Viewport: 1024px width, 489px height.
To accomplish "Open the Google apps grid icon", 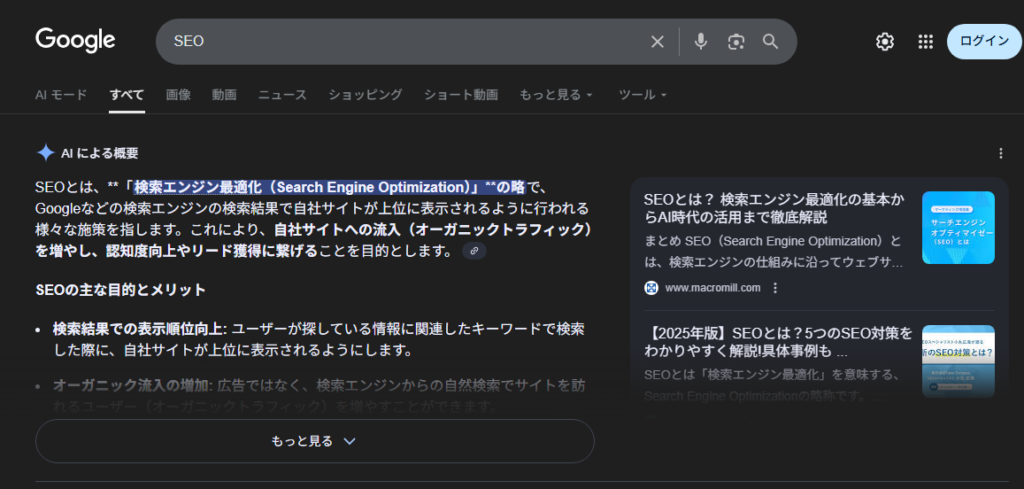I will pos(925,42).
